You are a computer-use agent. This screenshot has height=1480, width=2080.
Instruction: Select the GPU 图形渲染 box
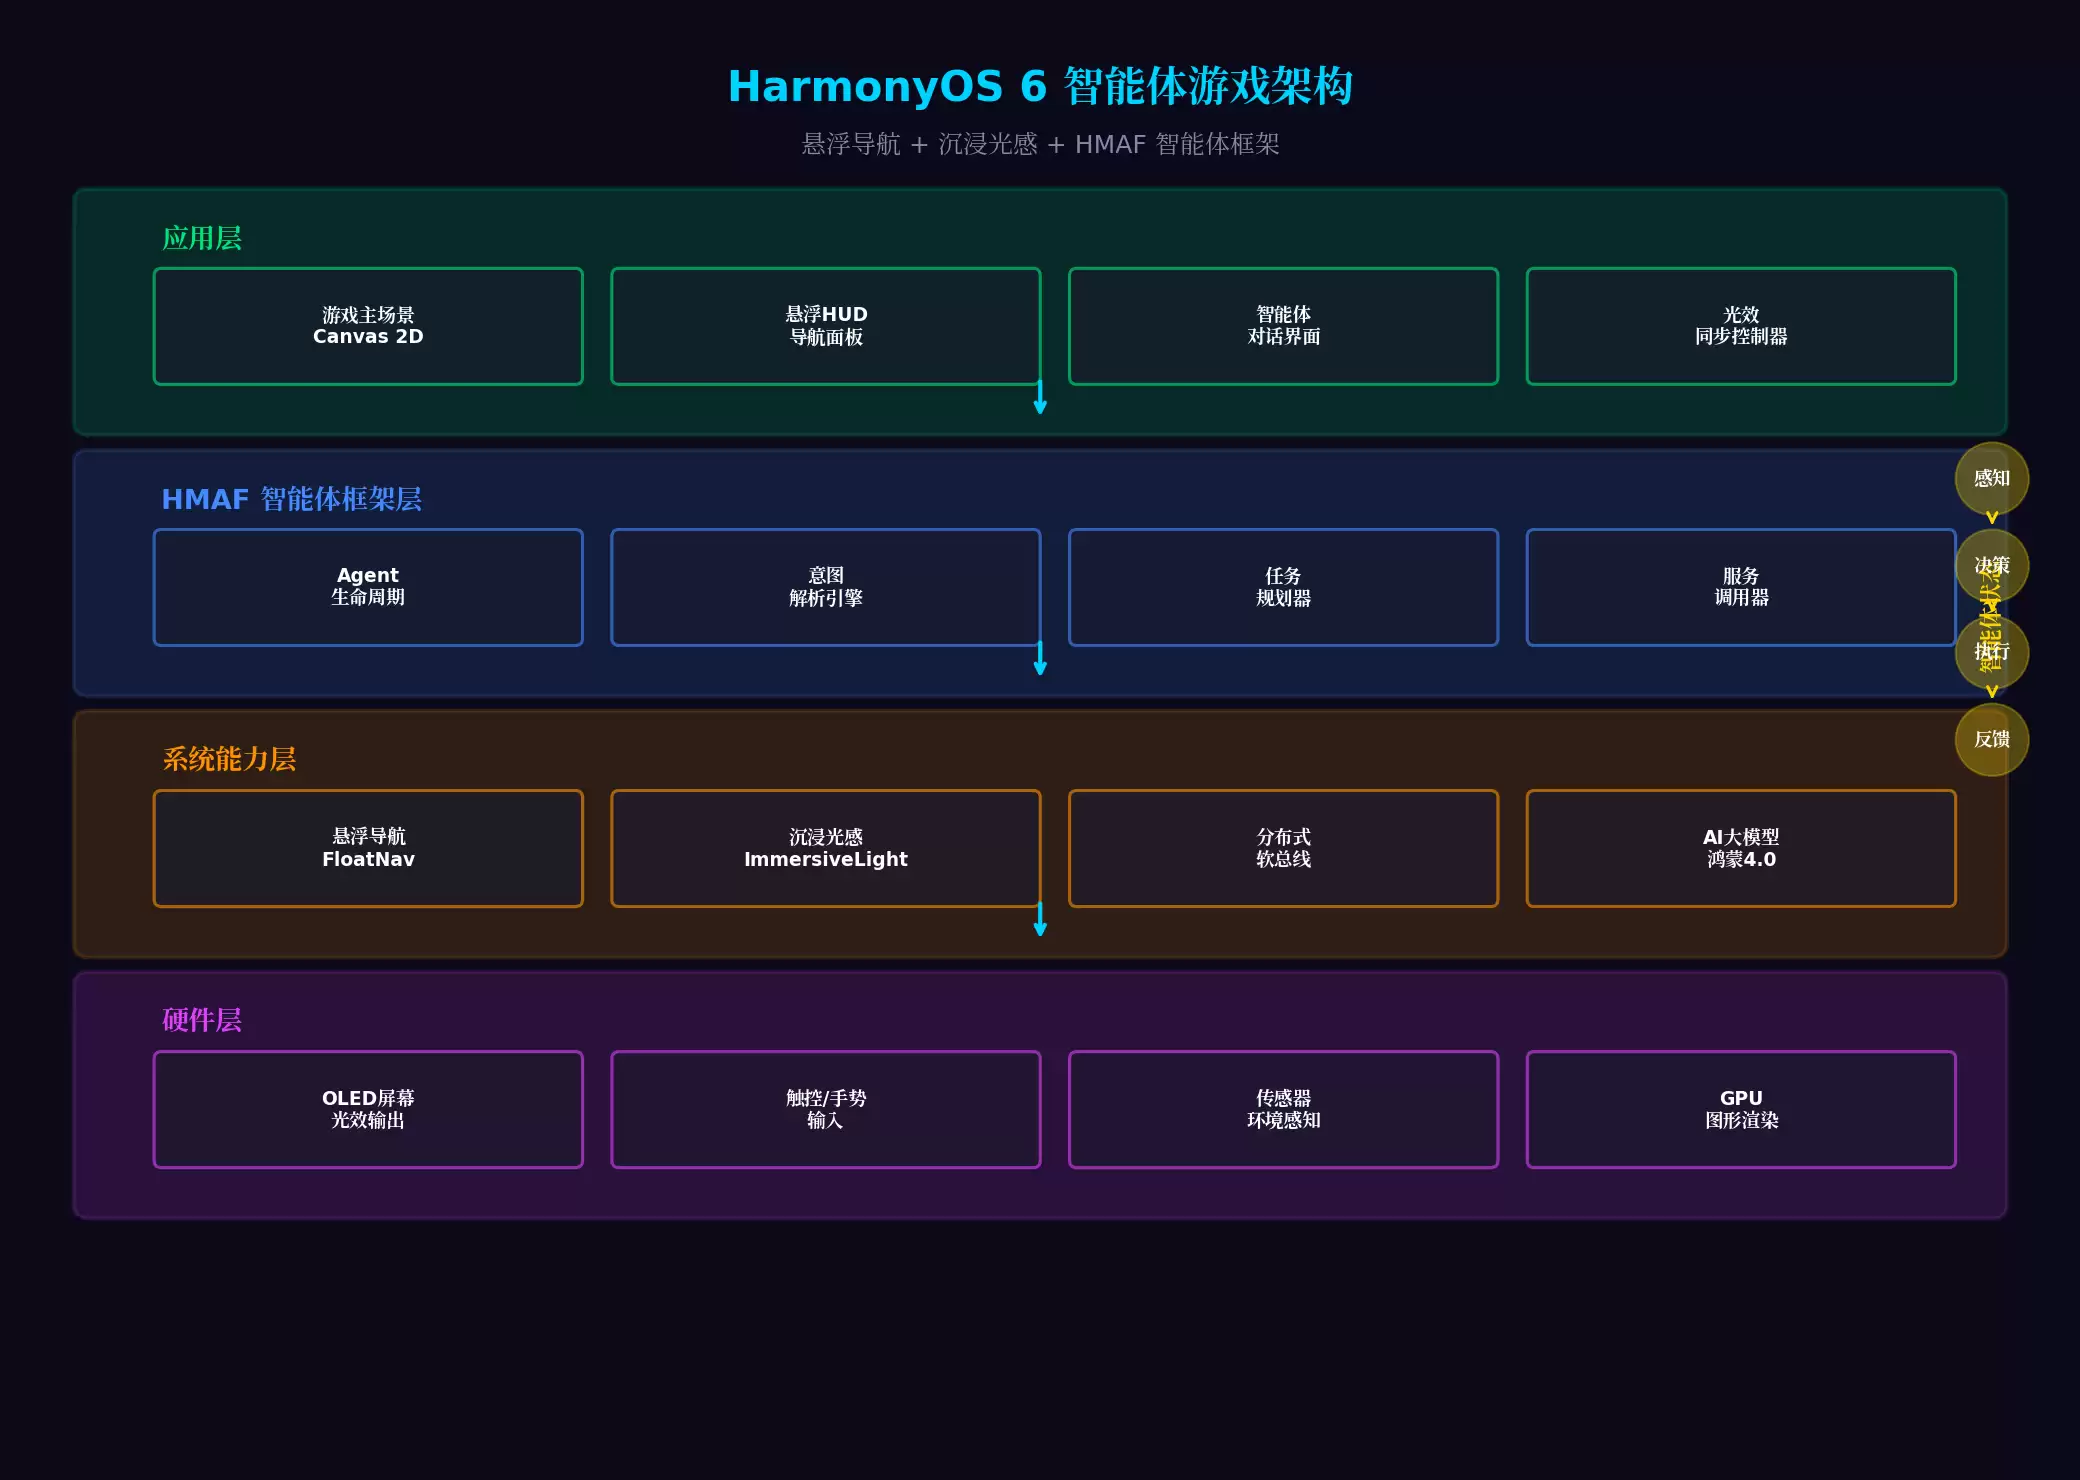pyautogui.click(x=1741, y=1109)
